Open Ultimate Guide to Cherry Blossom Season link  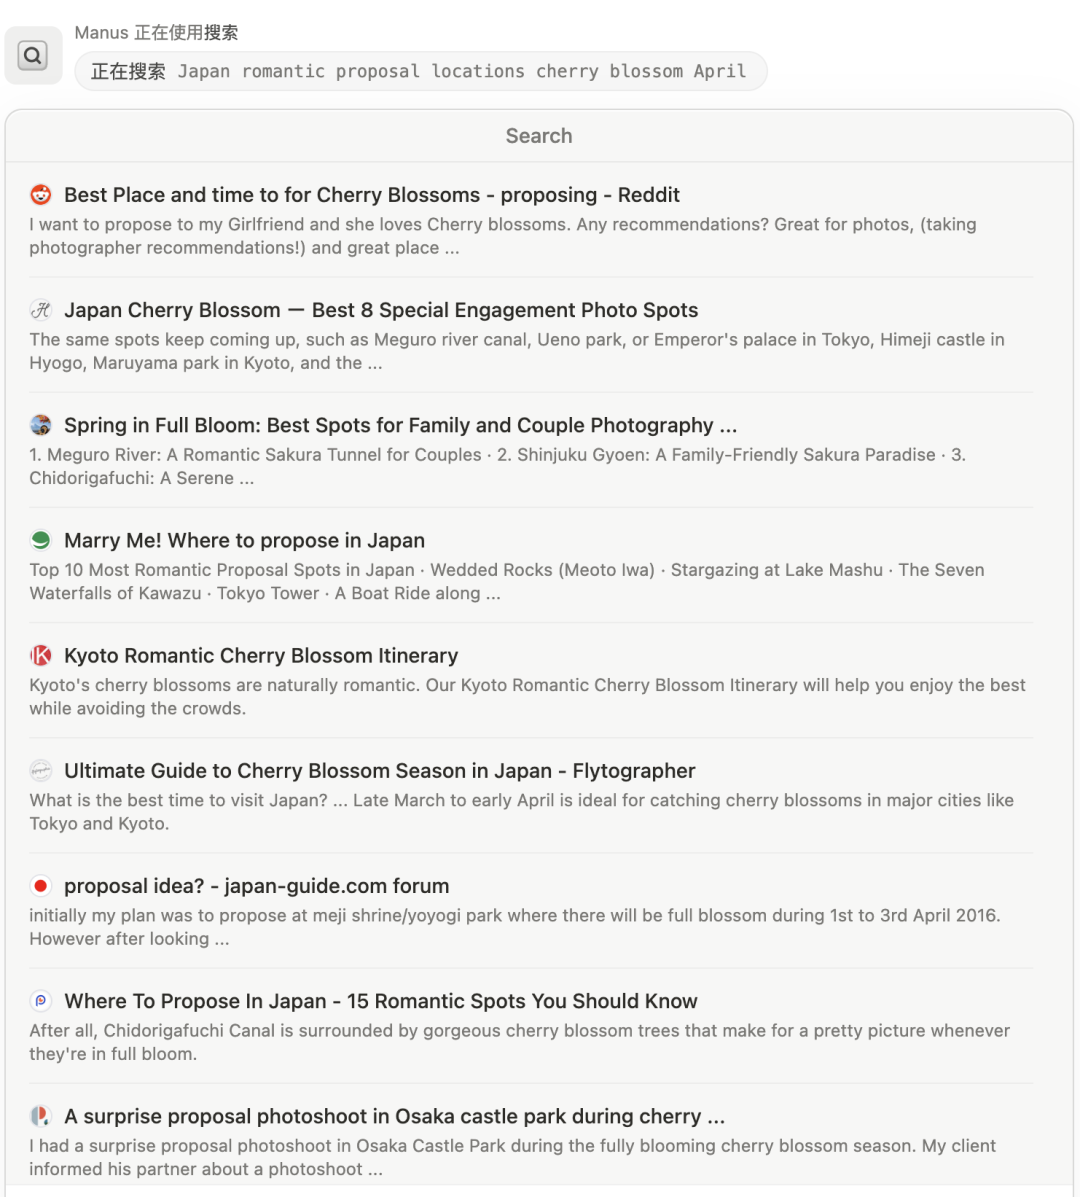coord(379,770)
